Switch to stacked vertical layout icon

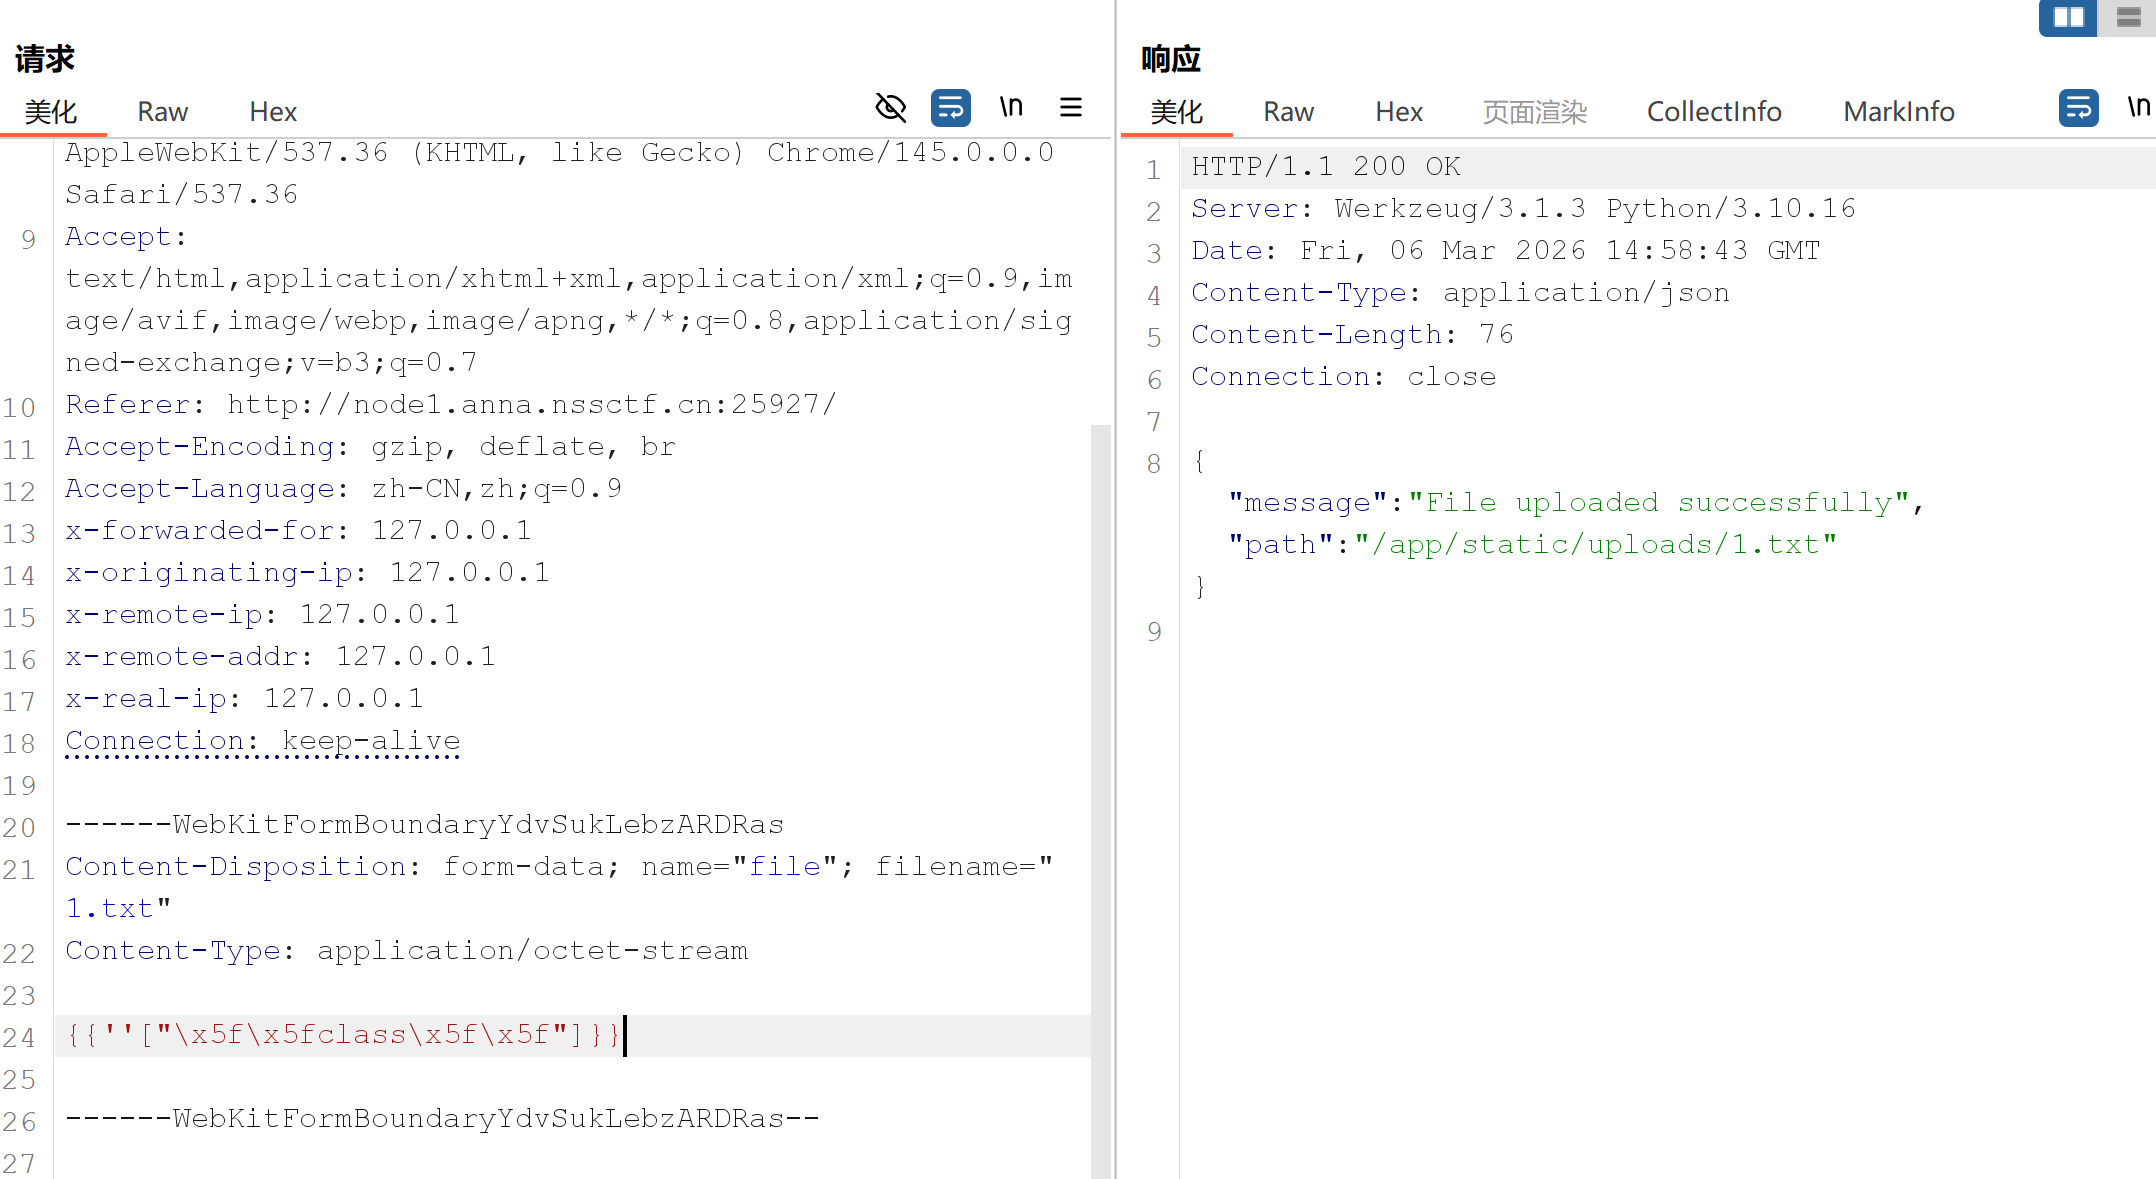click(x=2129, y=17)
